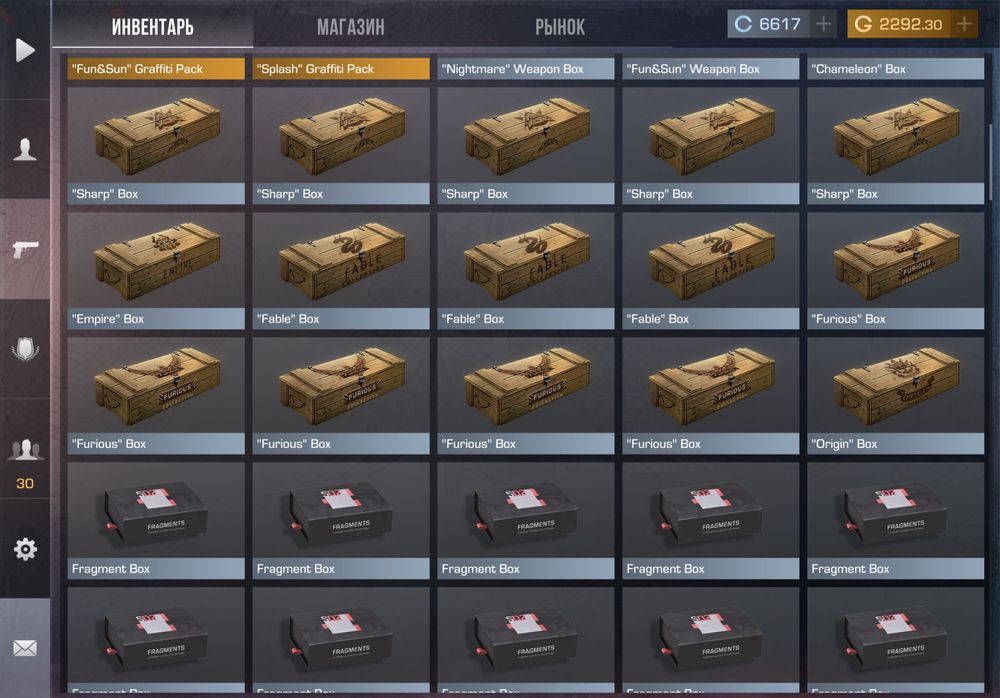Pick the "Chameleon" Box label
1000x698 pixels.
coord(895,69)
